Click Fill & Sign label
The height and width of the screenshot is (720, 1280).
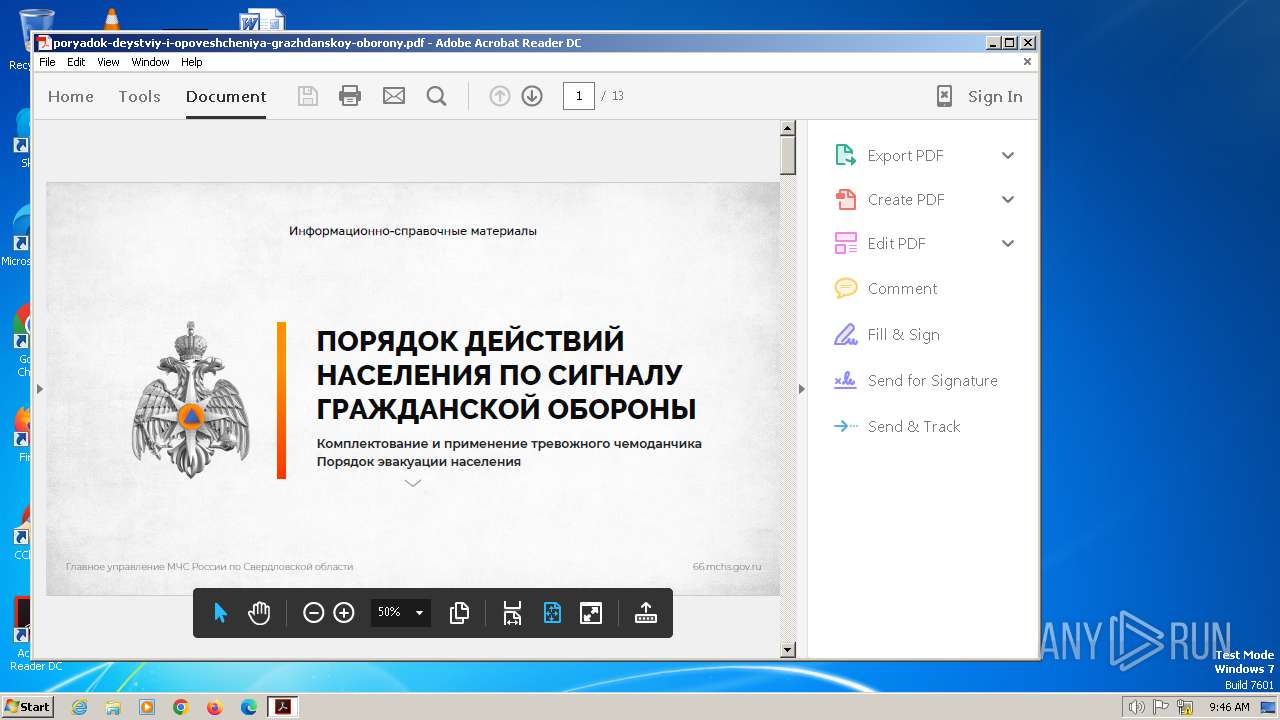tap(904, 334)
